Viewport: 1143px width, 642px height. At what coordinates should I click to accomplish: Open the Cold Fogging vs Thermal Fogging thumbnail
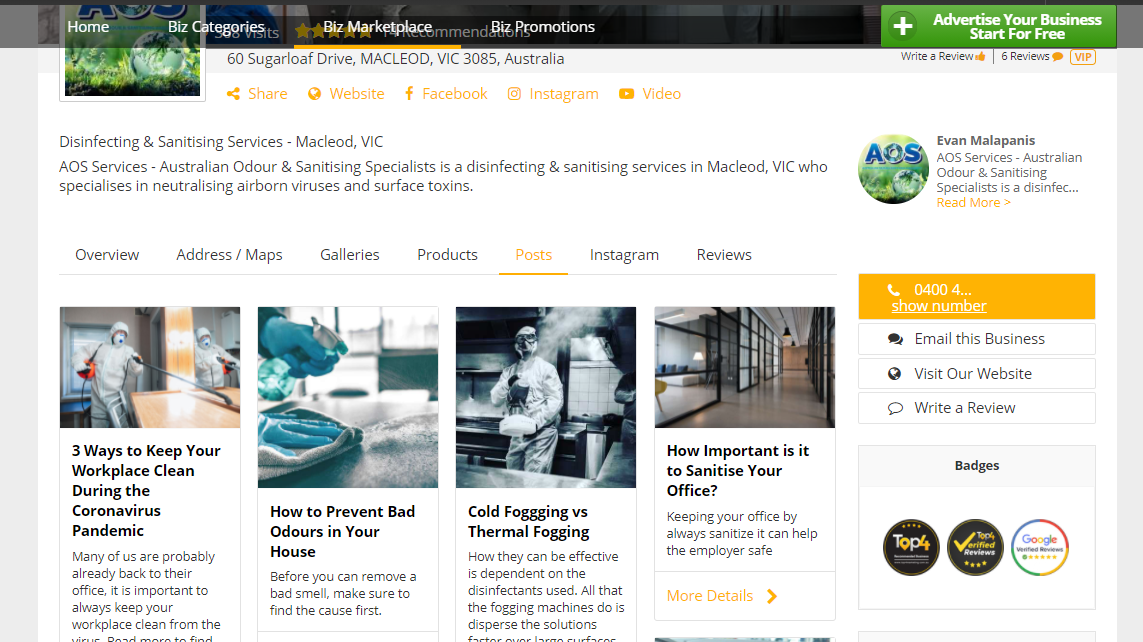[546, 397]
